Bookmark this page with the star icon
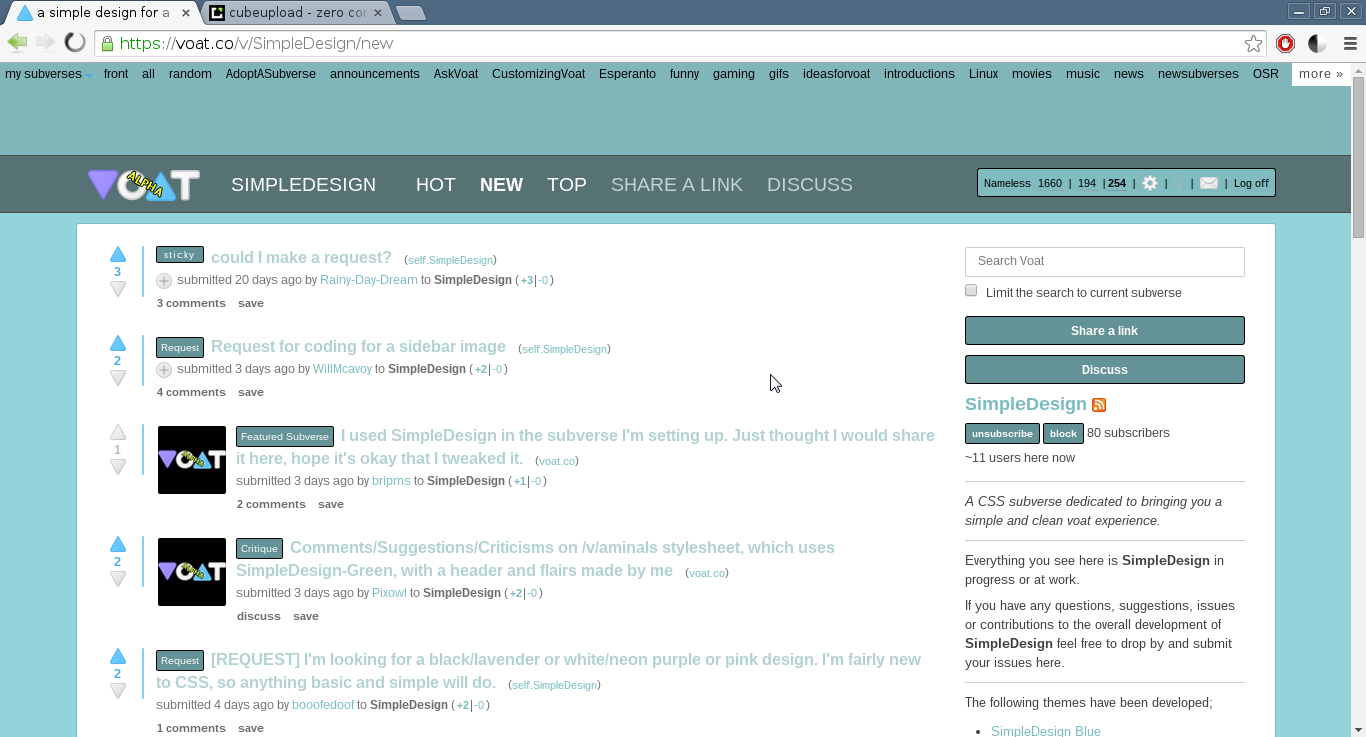 click(x=1253, y=43)
